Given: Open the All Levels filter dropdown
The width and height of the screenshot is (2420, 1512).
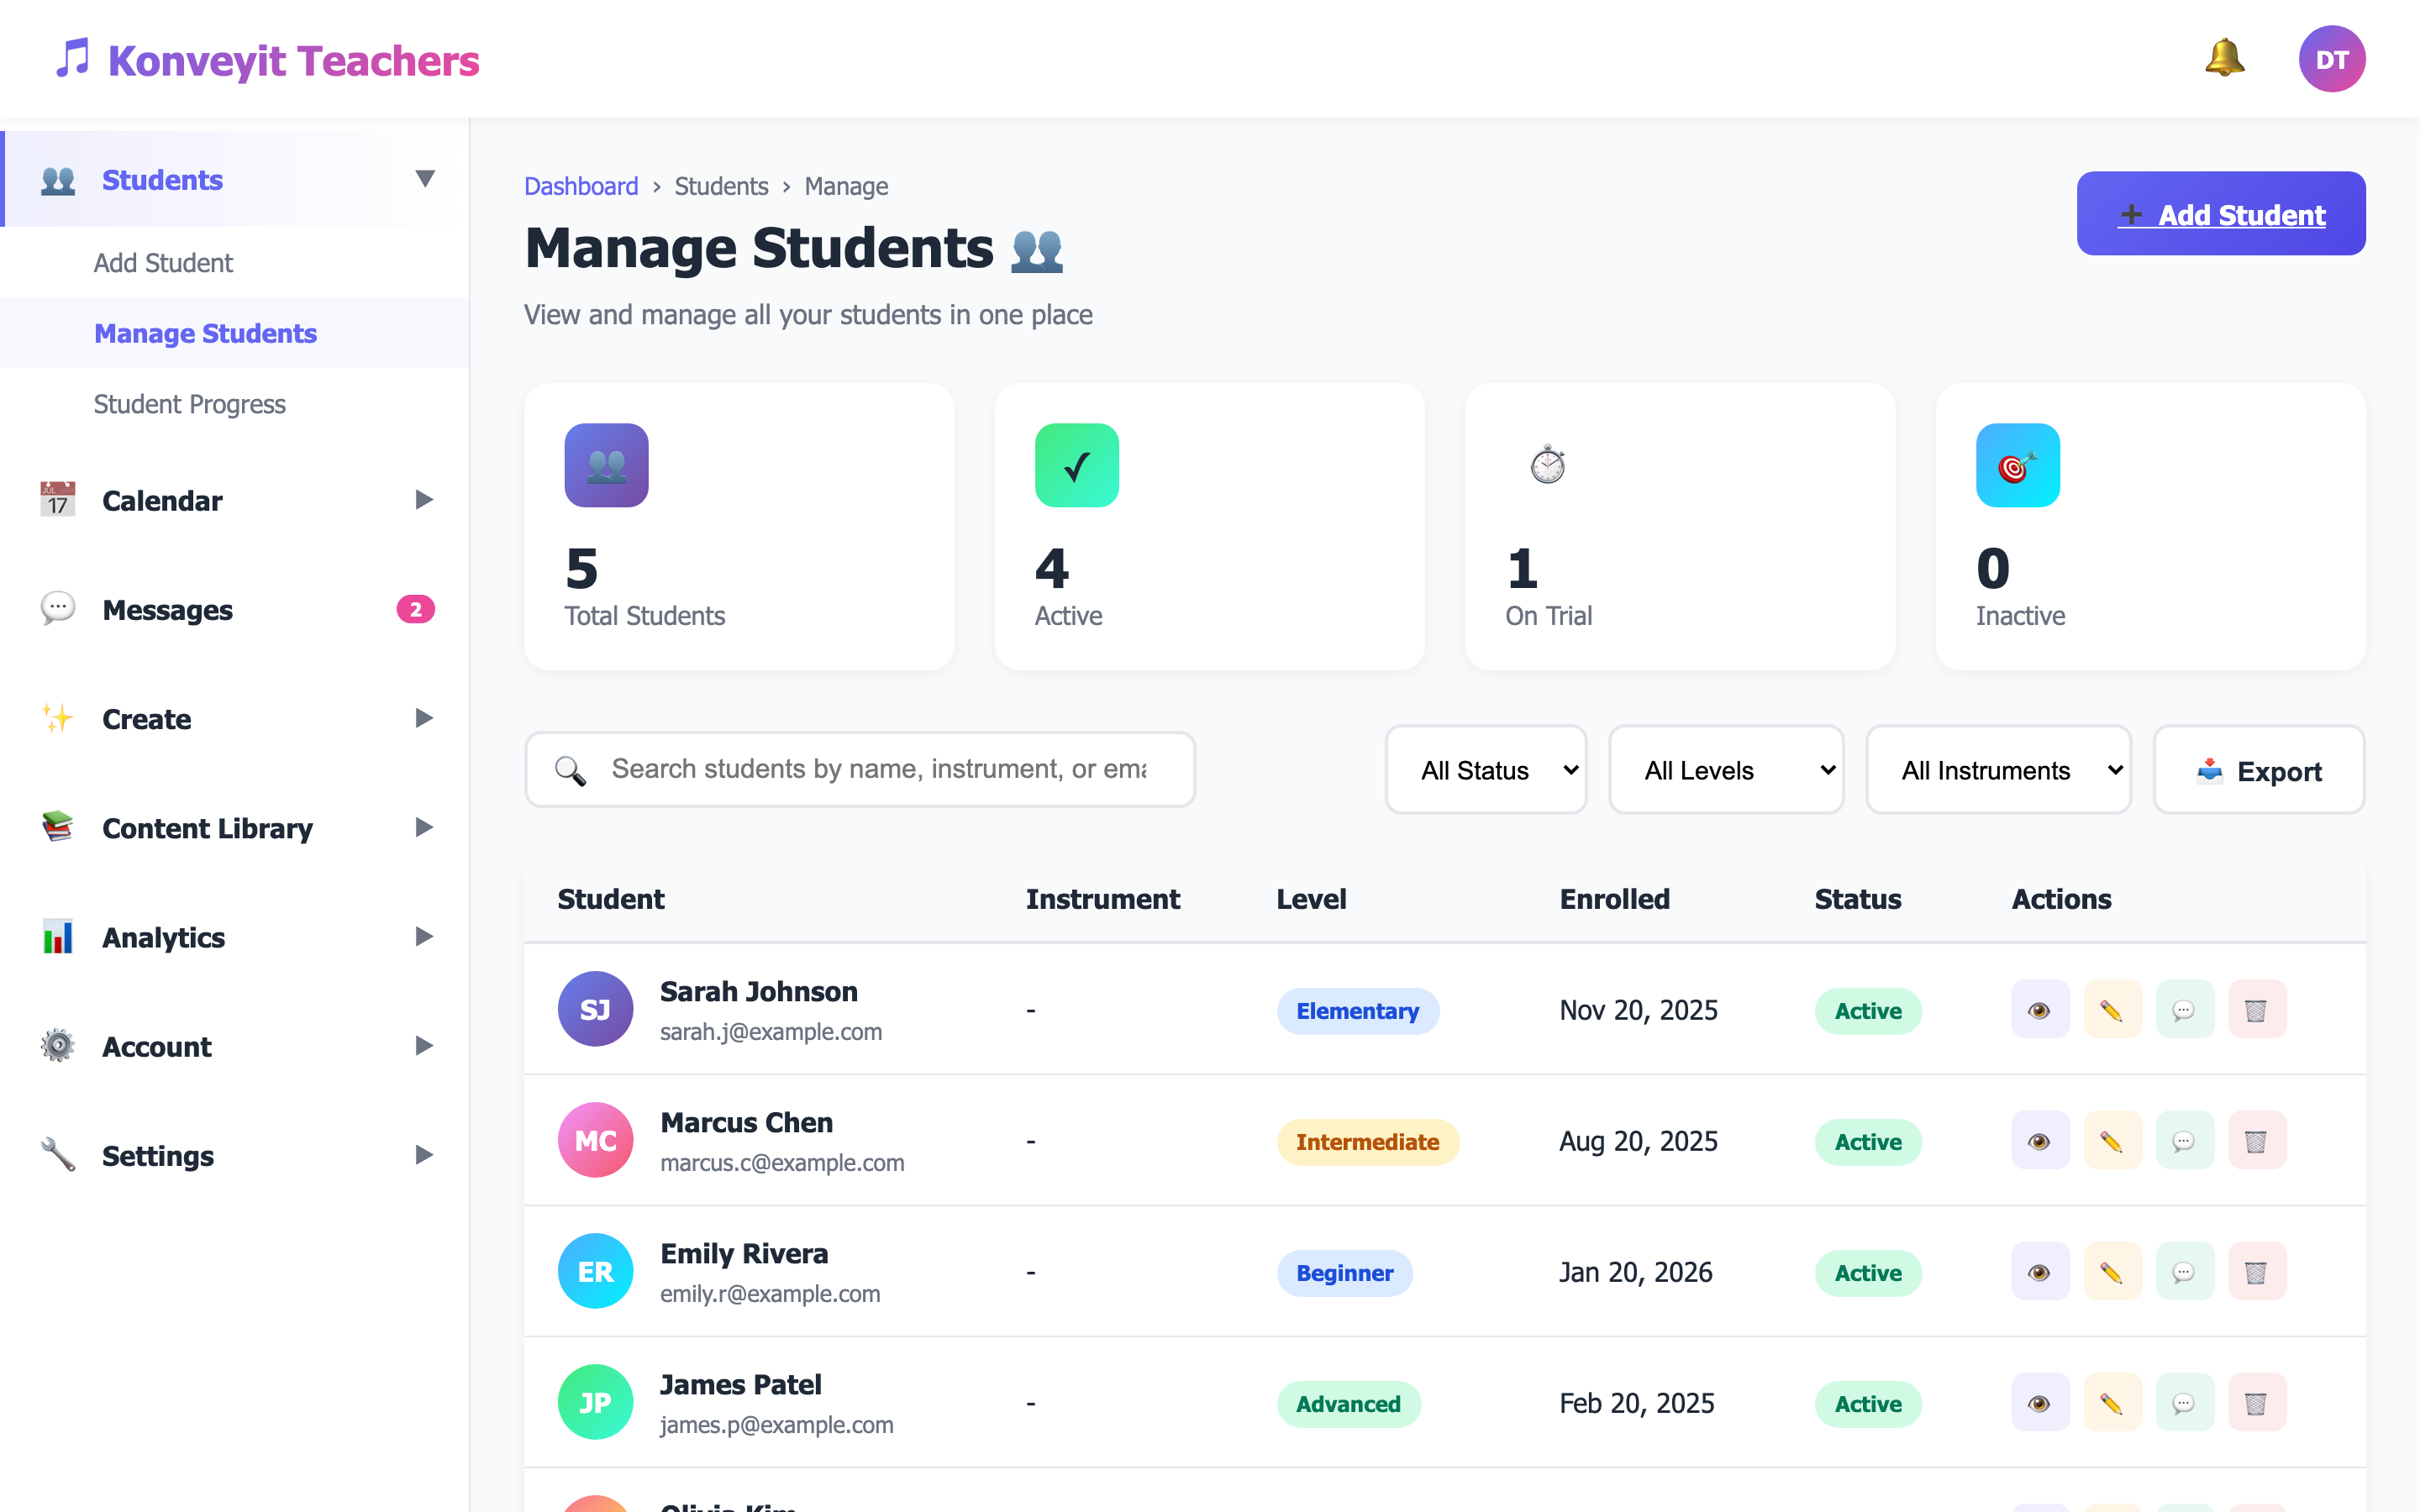Looking at the screenshot, I should 1726,770.
